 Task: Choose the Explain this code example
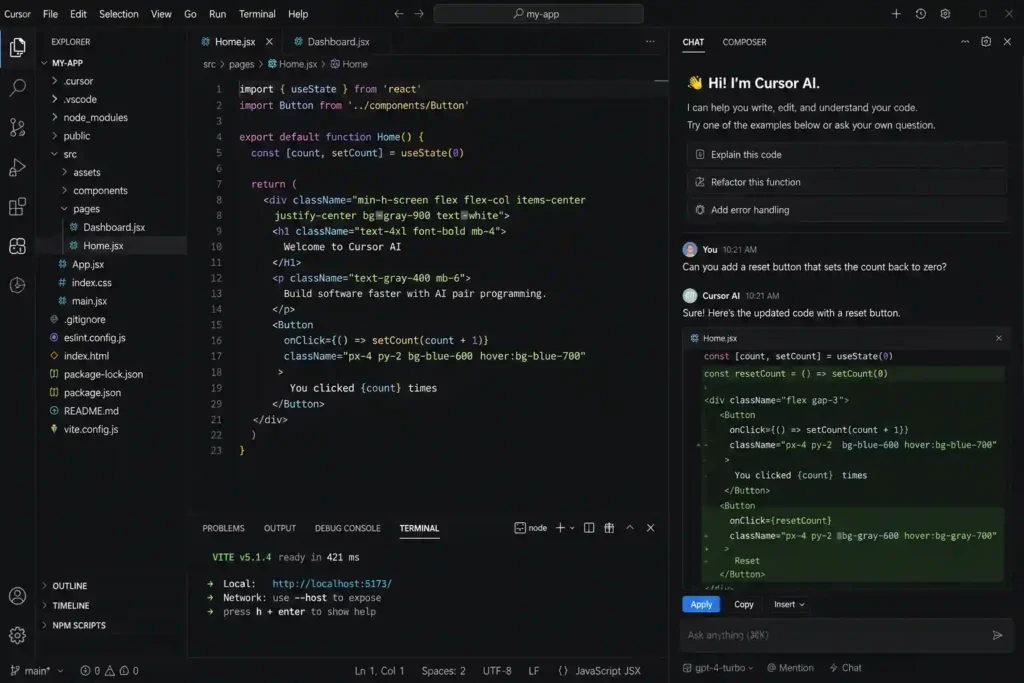coord(846,155)
